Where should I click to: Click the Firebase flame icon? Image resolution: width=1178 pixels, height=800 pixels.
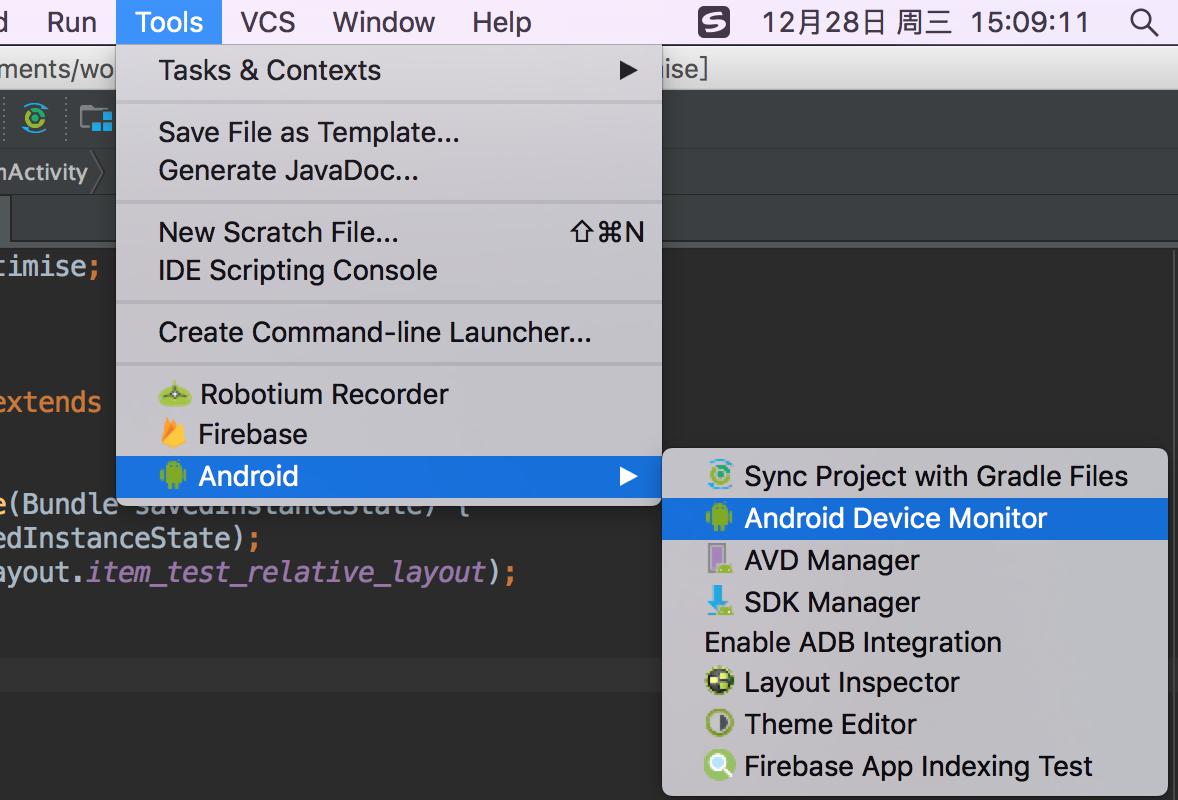pyautogui.click(x=174, y=434)
